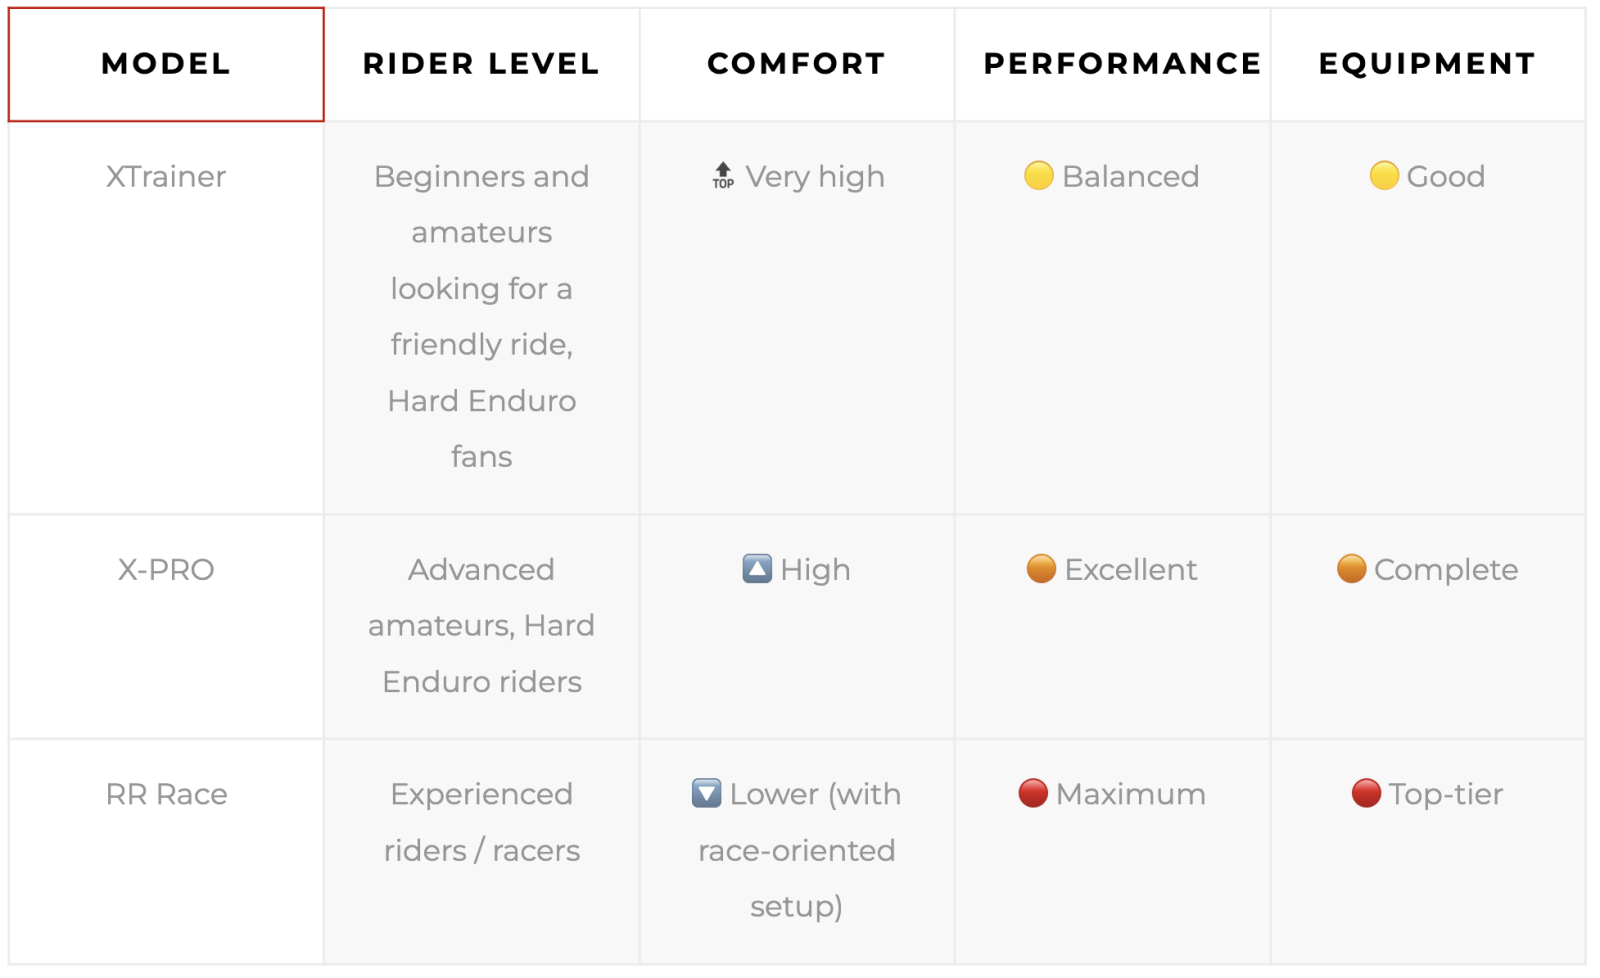This screenshot has width=1600, height=978.
Task: Click the red circle beside Top-tier
Action: [x=1366, y=794]
